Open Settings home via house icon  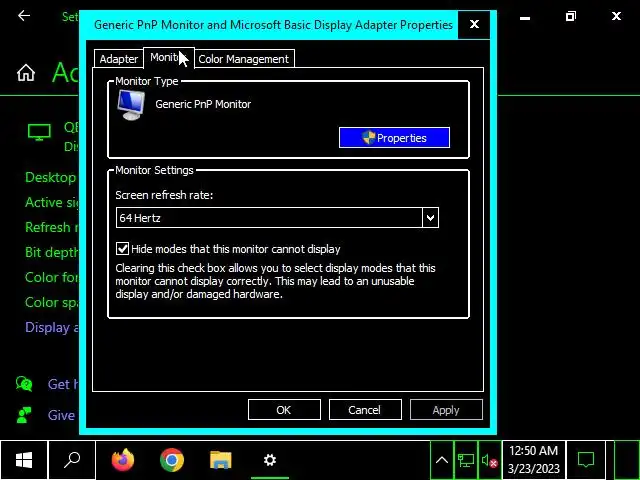[x=26, y=73]
